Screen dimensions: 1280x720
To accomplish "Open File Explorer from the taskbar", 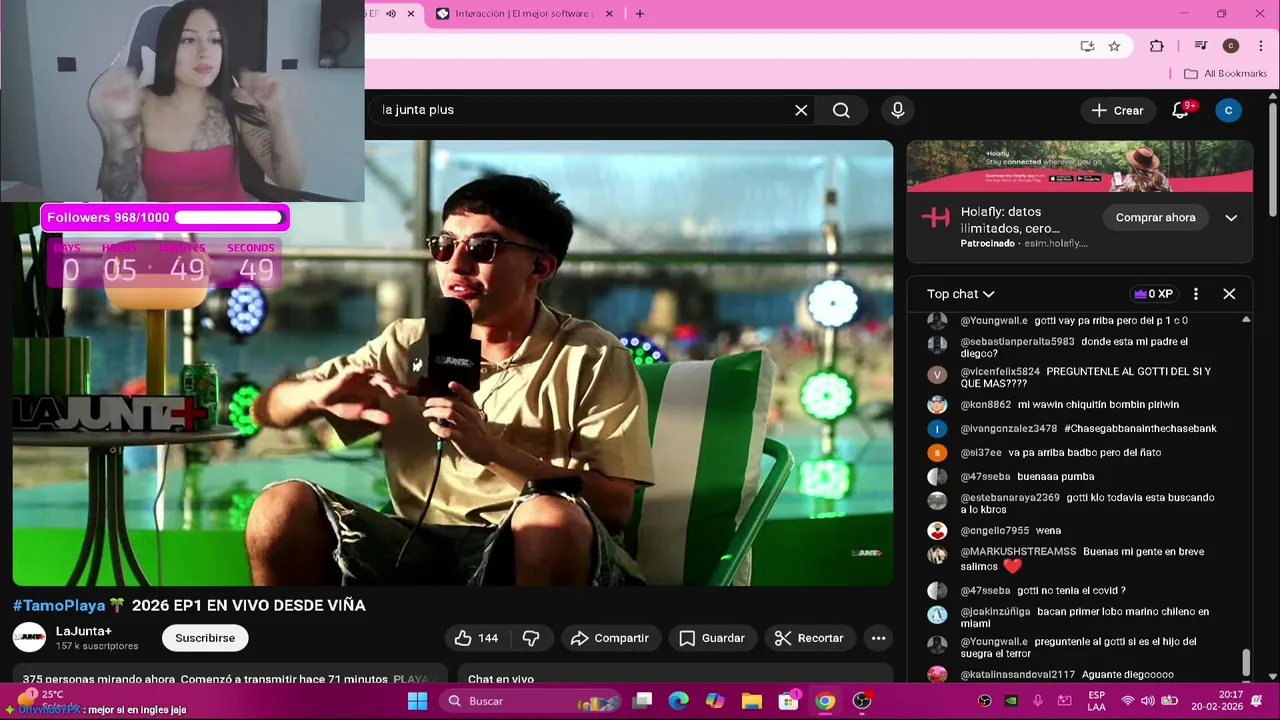I will [x=752, y=701].
